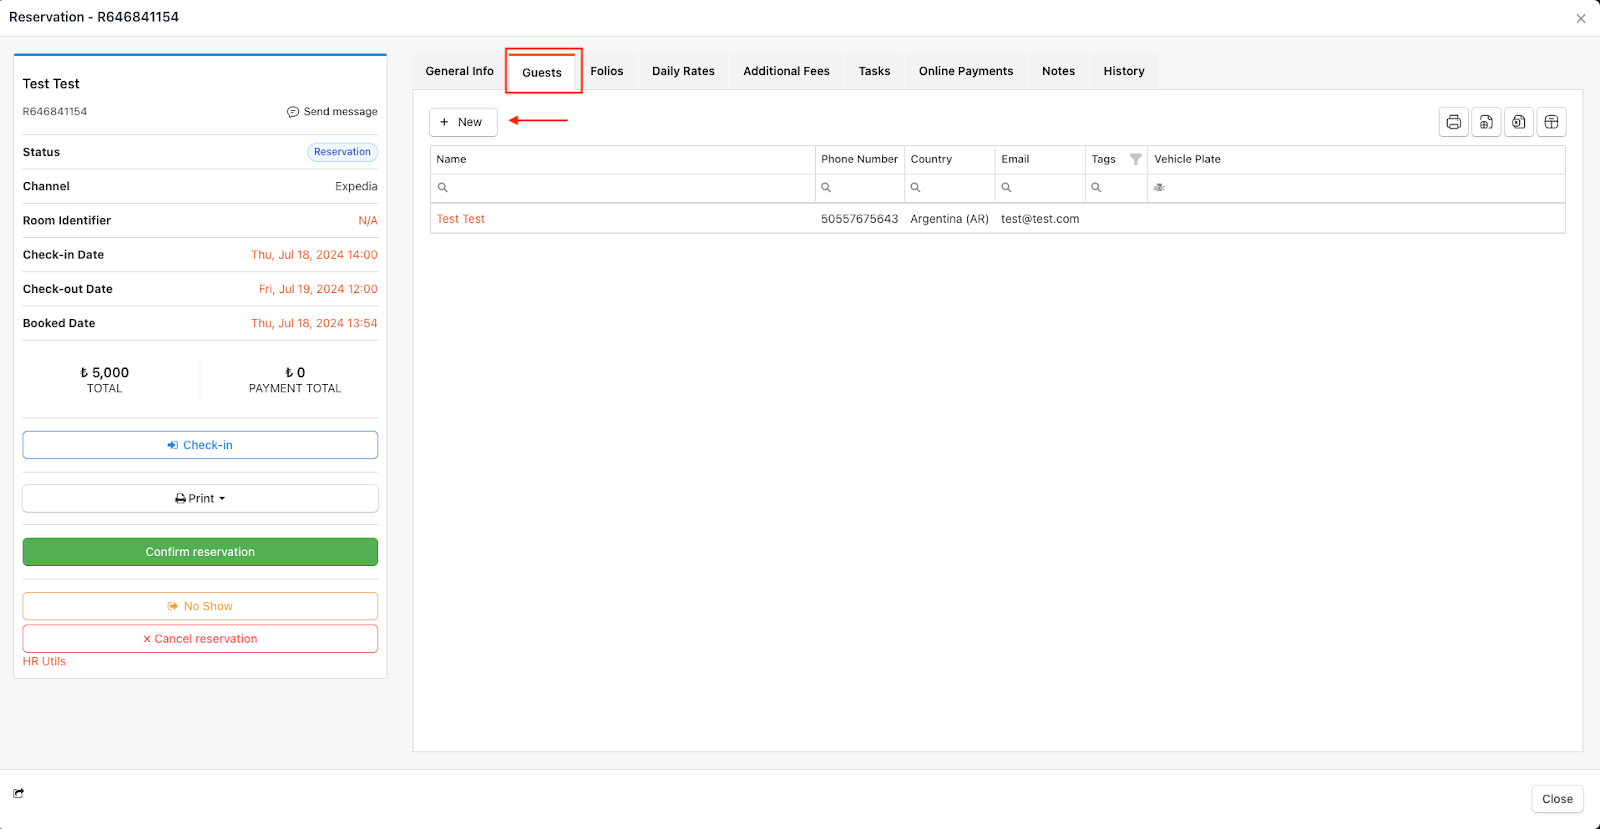This screenshot has width=1600, height=829.
Task: Expand the Print dropdown button
Action: pyautogui.click(x=200, y=498)
